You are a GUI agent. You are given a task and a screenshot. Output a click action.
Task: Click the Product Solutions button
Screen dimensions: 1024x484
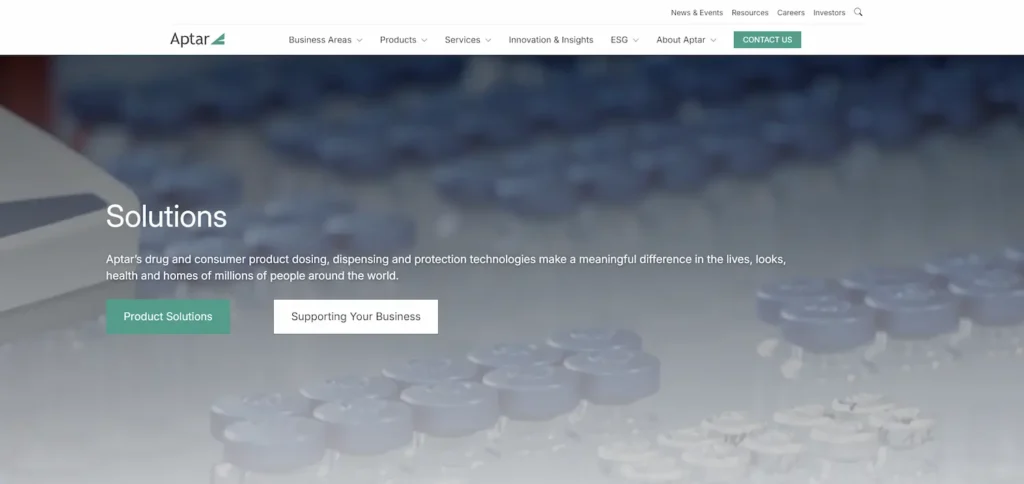coord(168,316)
